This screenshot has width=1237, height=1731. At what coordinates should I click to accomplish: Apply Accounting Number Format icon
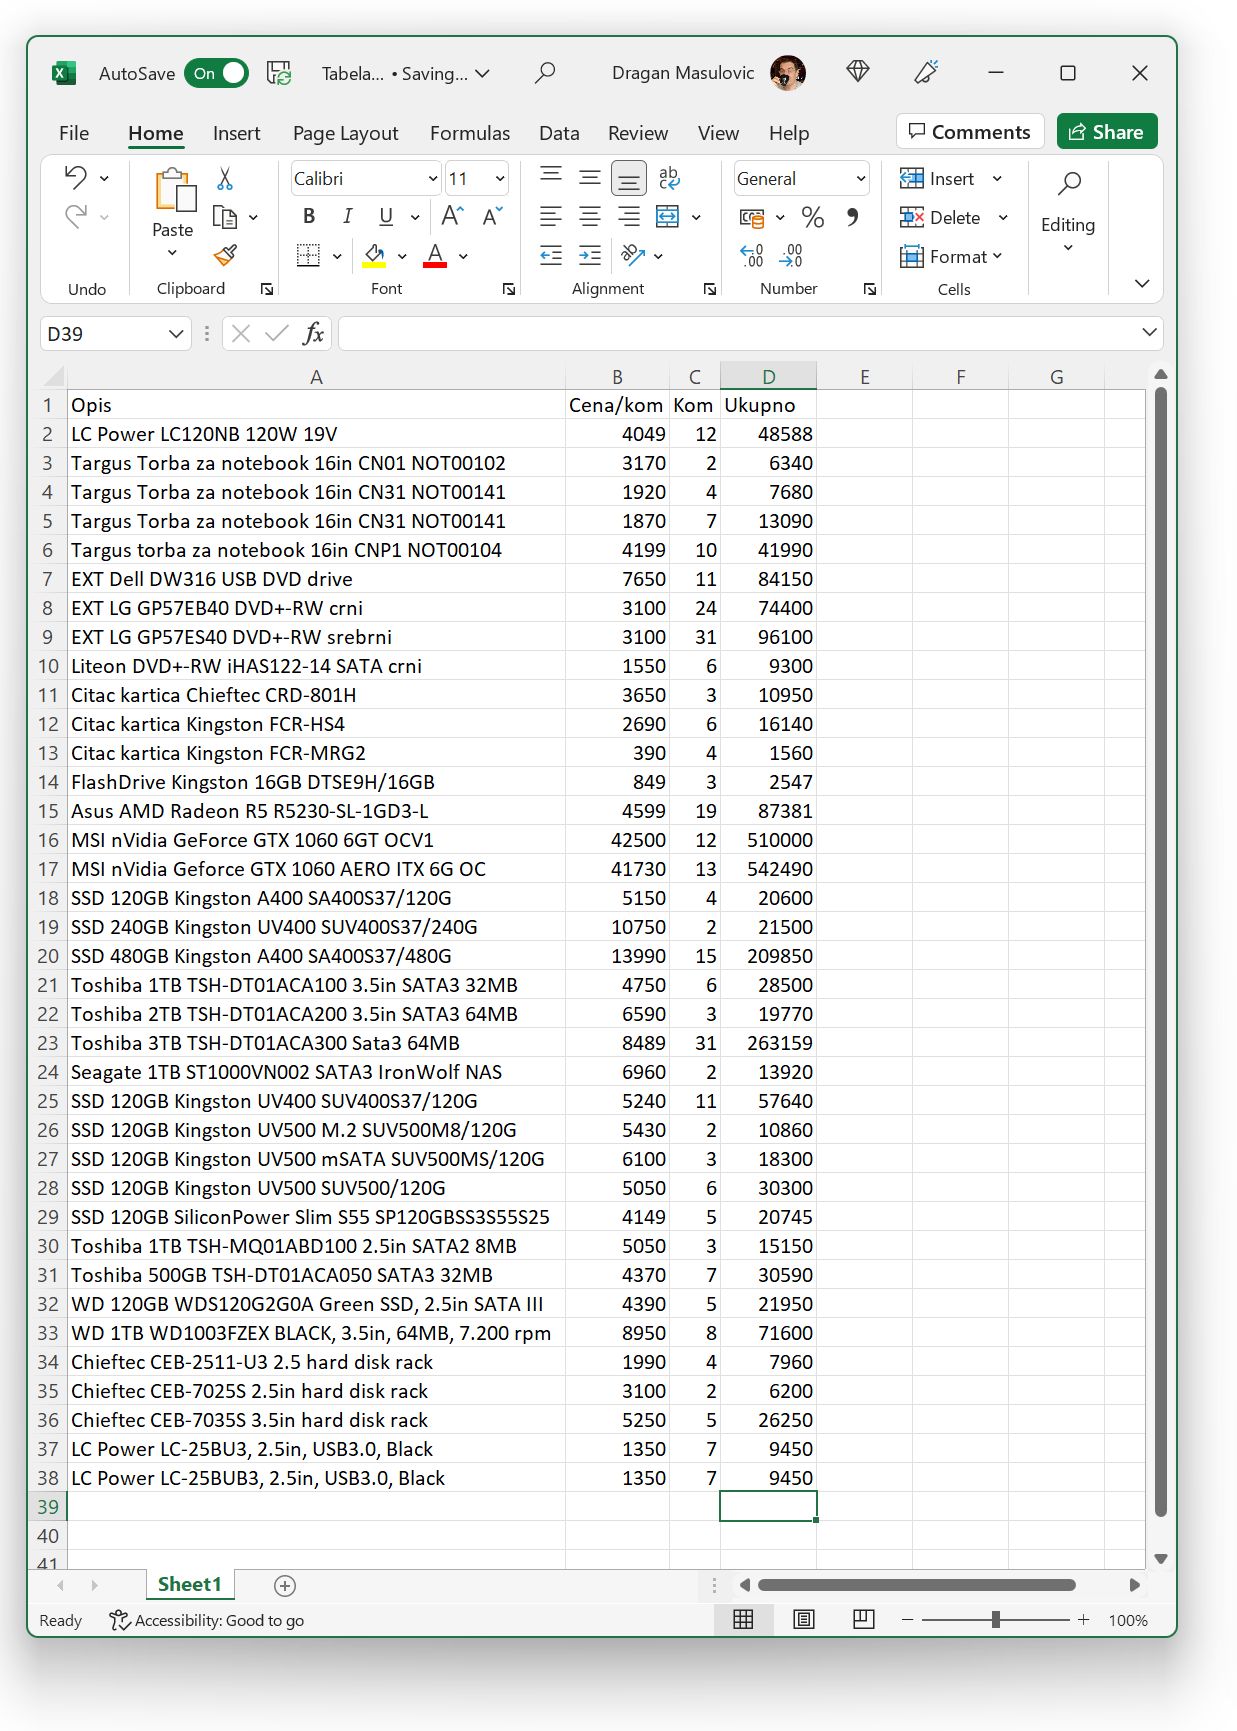pos(752,217)
